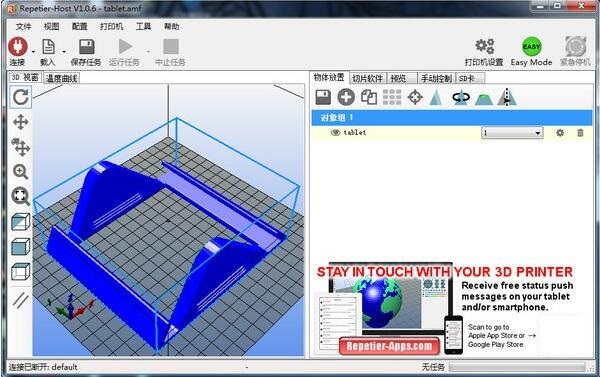Viewport: 600px width, 377px height.
Task: Click the Cut Object green icon
Action: pos(484,99)
